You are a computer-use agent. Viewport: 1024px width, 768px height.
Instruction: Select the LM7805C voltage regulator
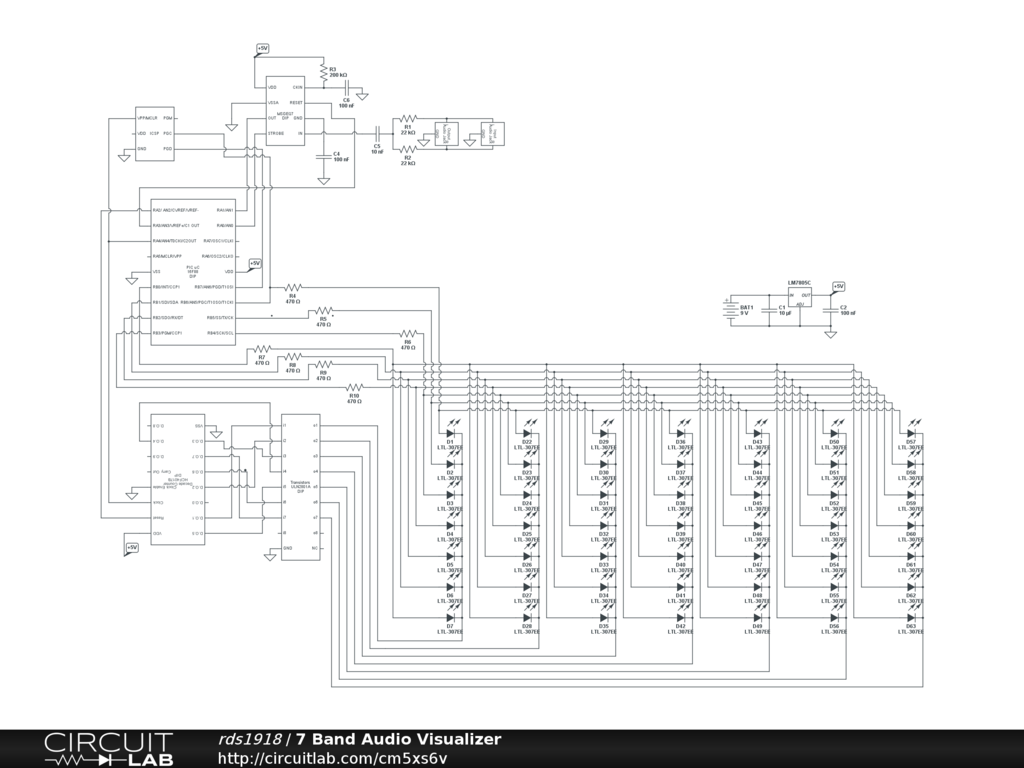799,297
